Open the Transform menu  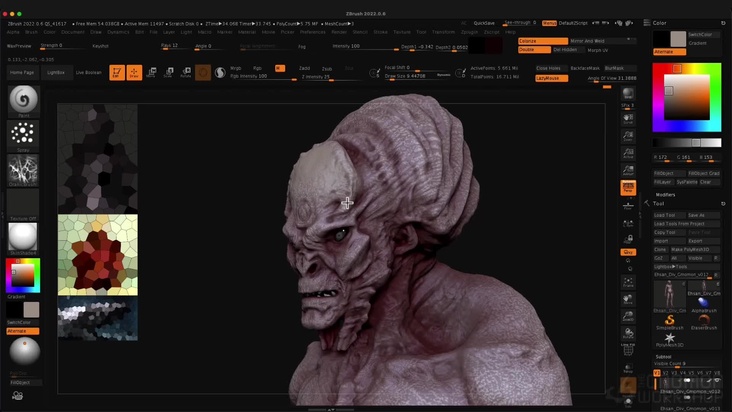pyautogui.click(x=443, y=32)
